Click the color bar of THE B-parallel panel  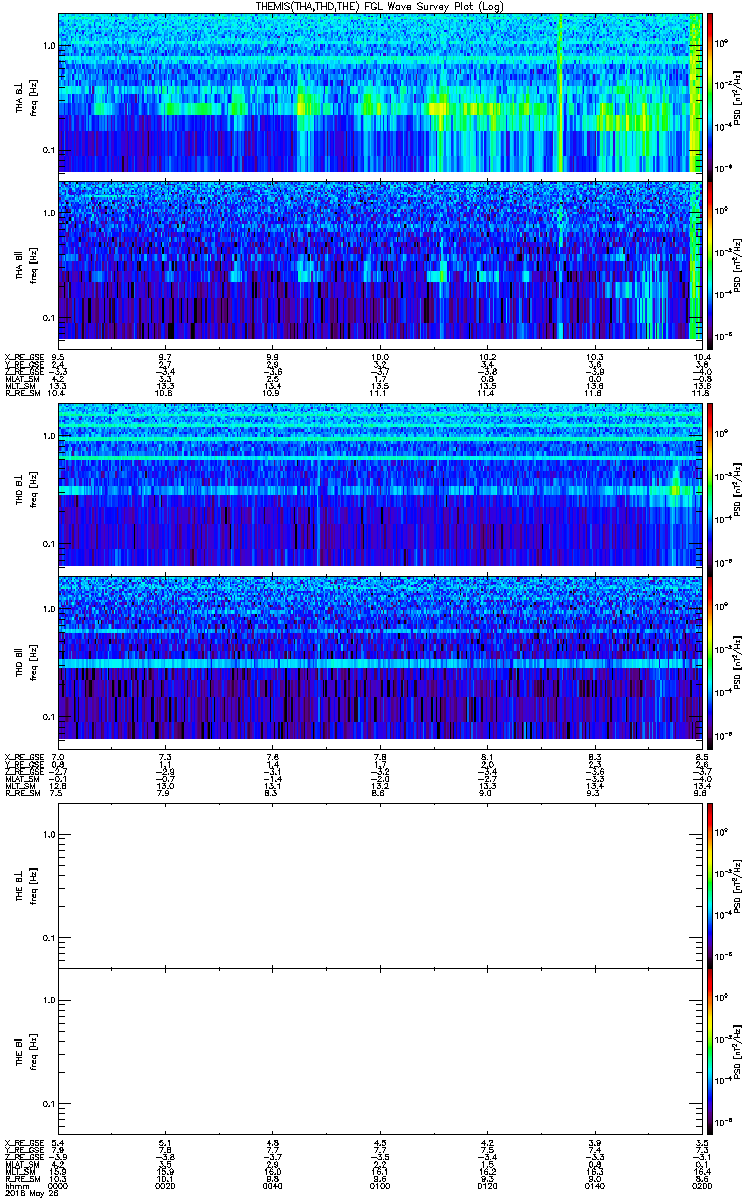click(710, 1049)
